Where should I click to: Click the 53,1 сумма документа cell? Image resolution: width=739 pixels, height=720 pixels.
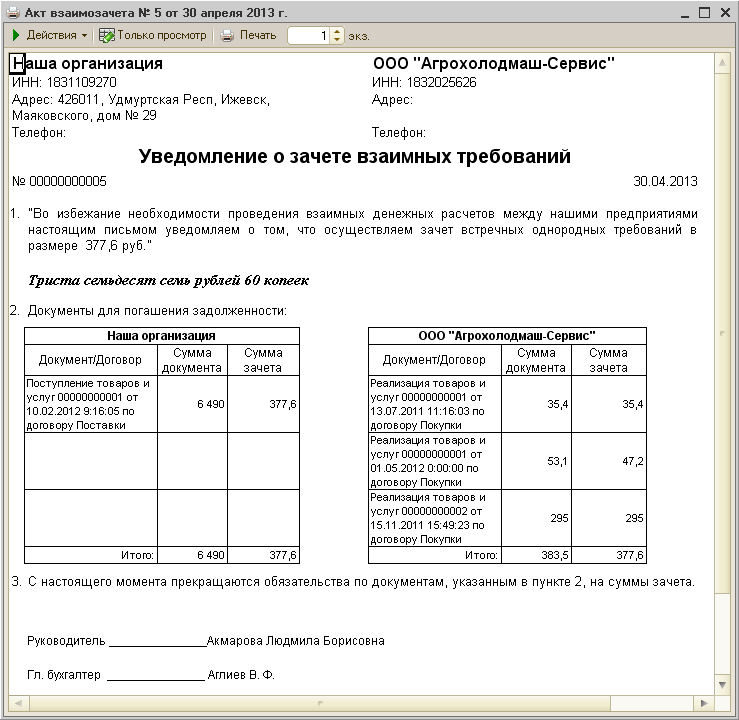(536, 461)
